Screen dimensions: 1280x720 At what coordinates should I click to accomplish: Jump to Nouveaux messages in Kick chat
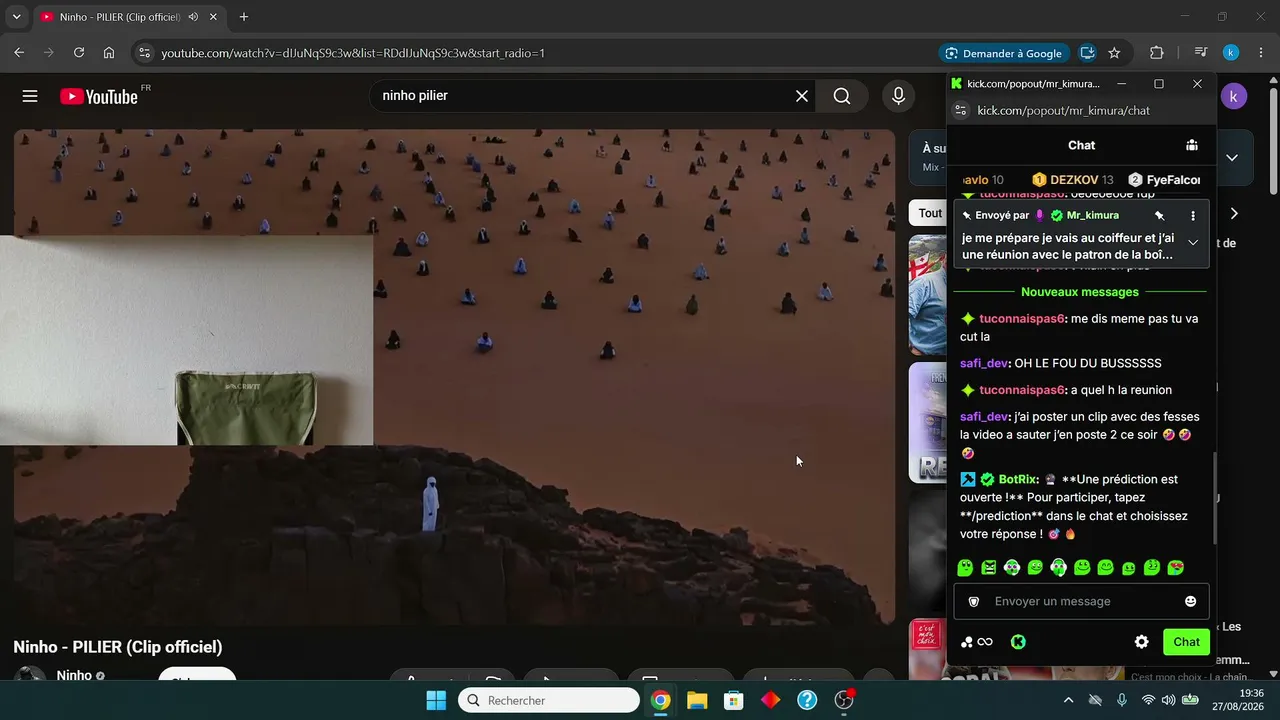[x=1080, y=292]
